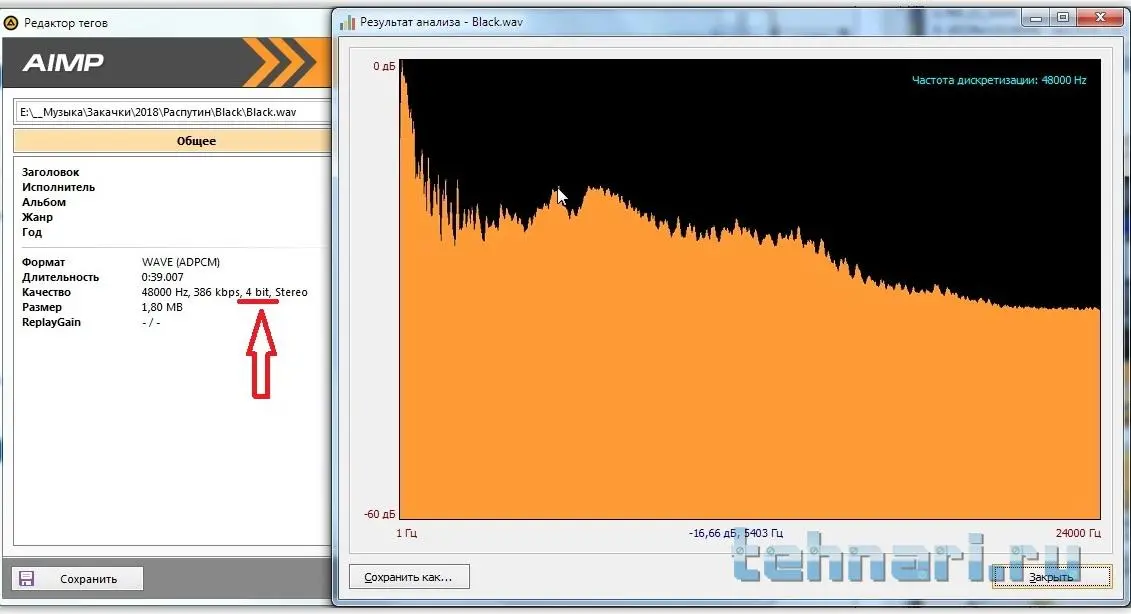Click the Альбом field label
This screenshot has height=614, width=1131.
44,202
